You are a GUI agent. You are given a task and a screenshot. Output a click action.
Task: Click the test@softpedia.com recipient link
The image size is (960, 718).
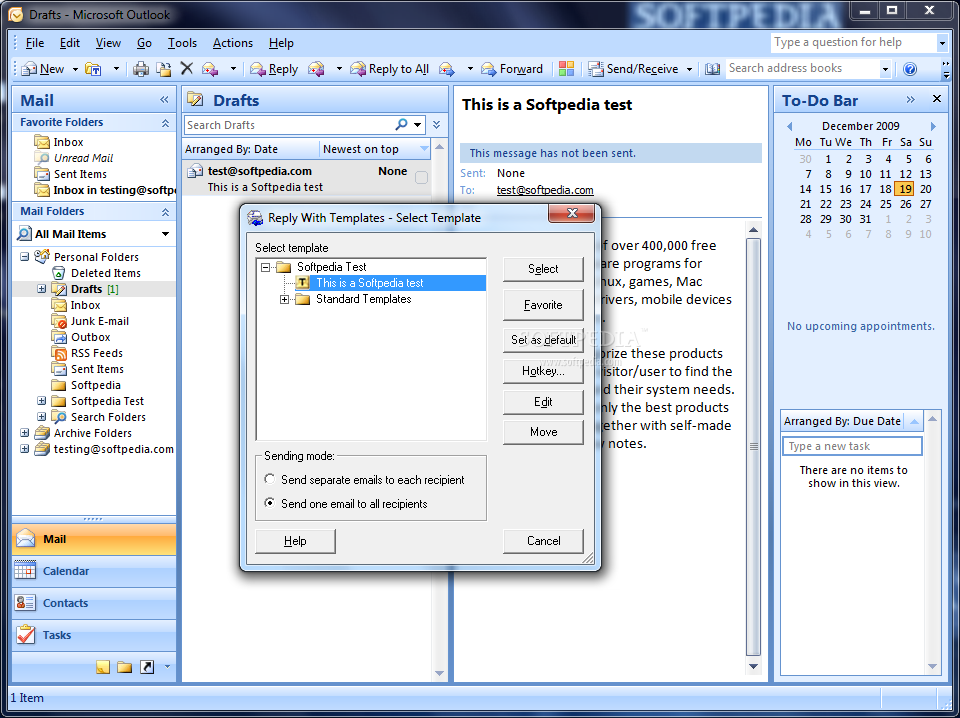click(545, 190)
